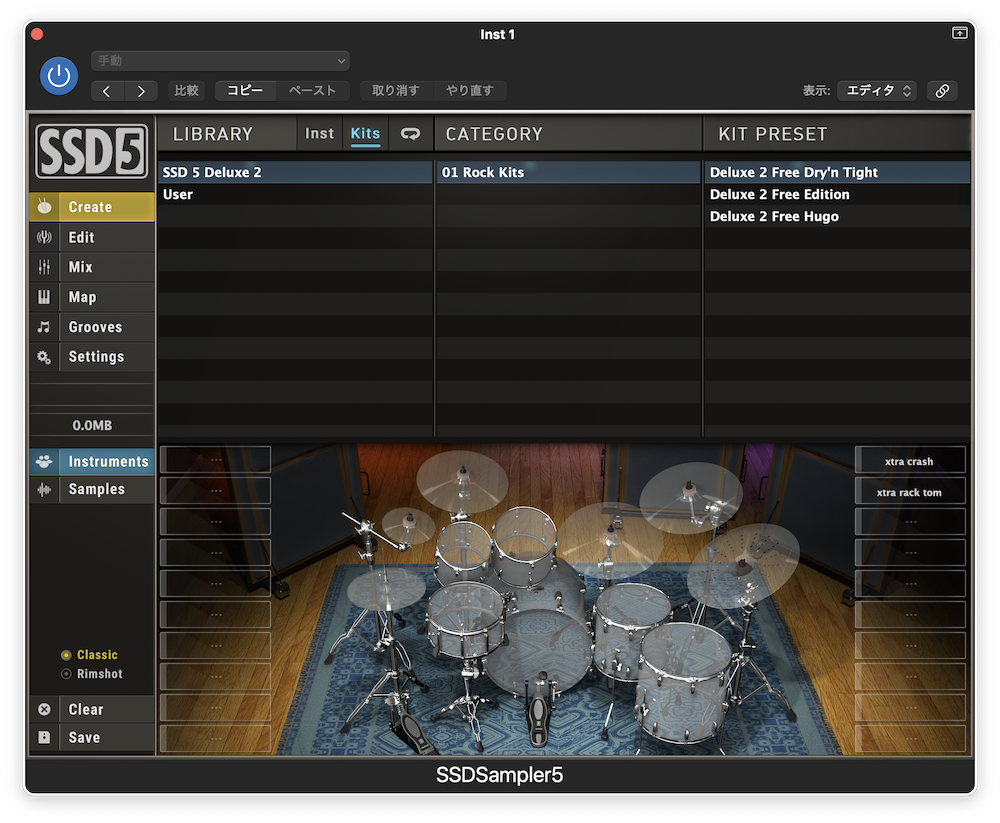Click the xtra crash slot
The image size is (1000, 823).
click(909, 461)
